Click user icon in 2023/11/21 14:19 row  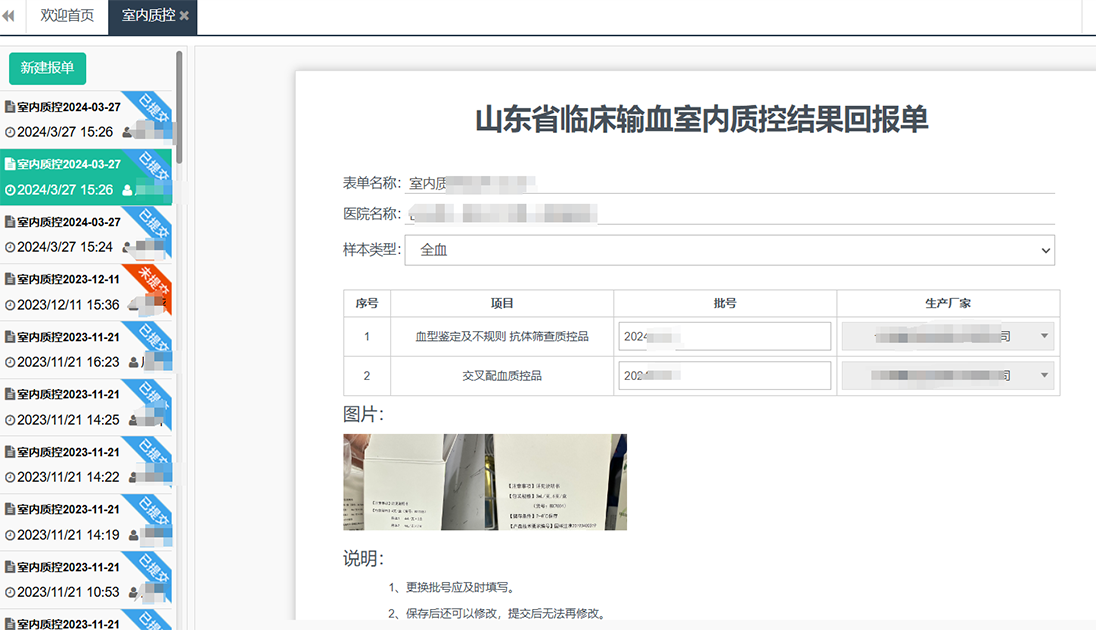[134, 536]
